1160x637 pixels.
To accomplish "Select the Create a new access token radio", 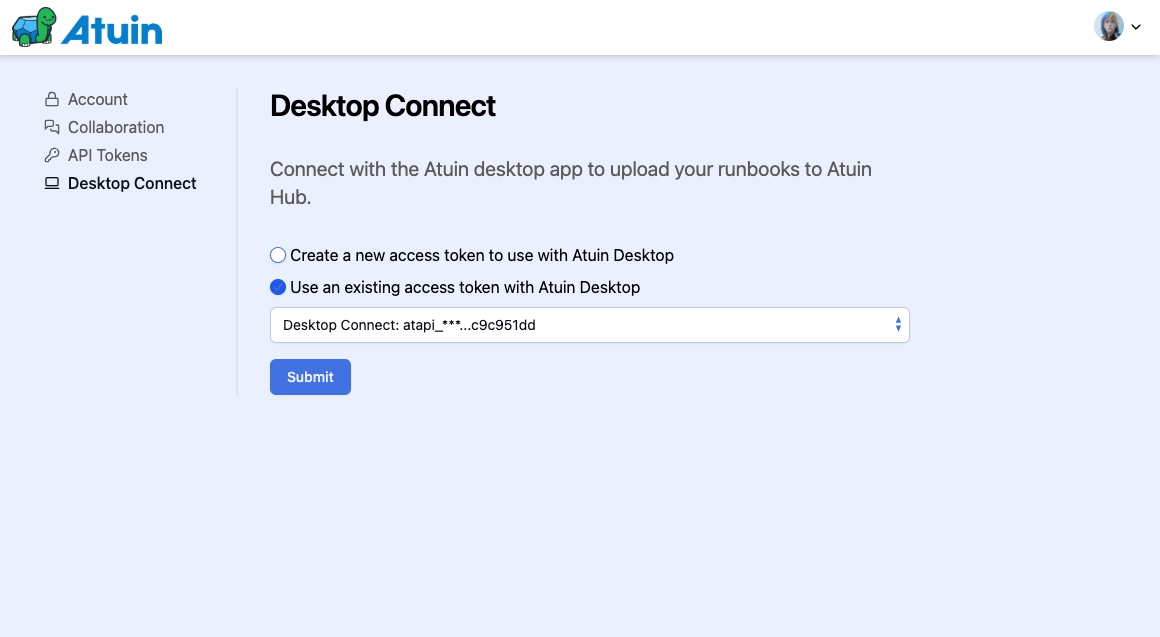I will pos(278,255).
